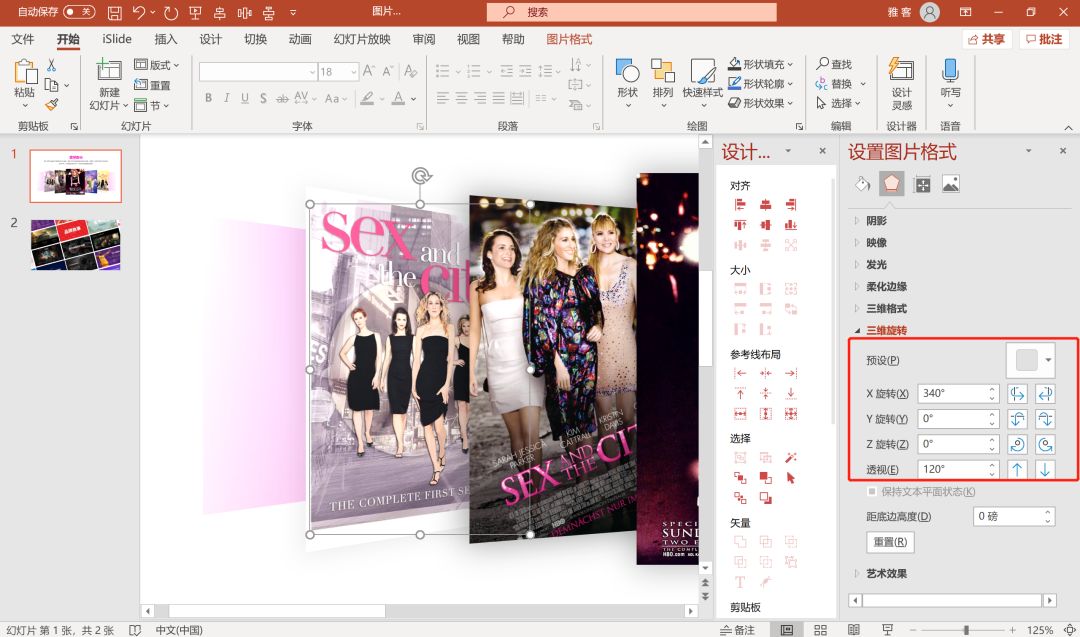1080x637 pixels.
Task: Open 快速样式 quick styles
Action: [703, 83]
